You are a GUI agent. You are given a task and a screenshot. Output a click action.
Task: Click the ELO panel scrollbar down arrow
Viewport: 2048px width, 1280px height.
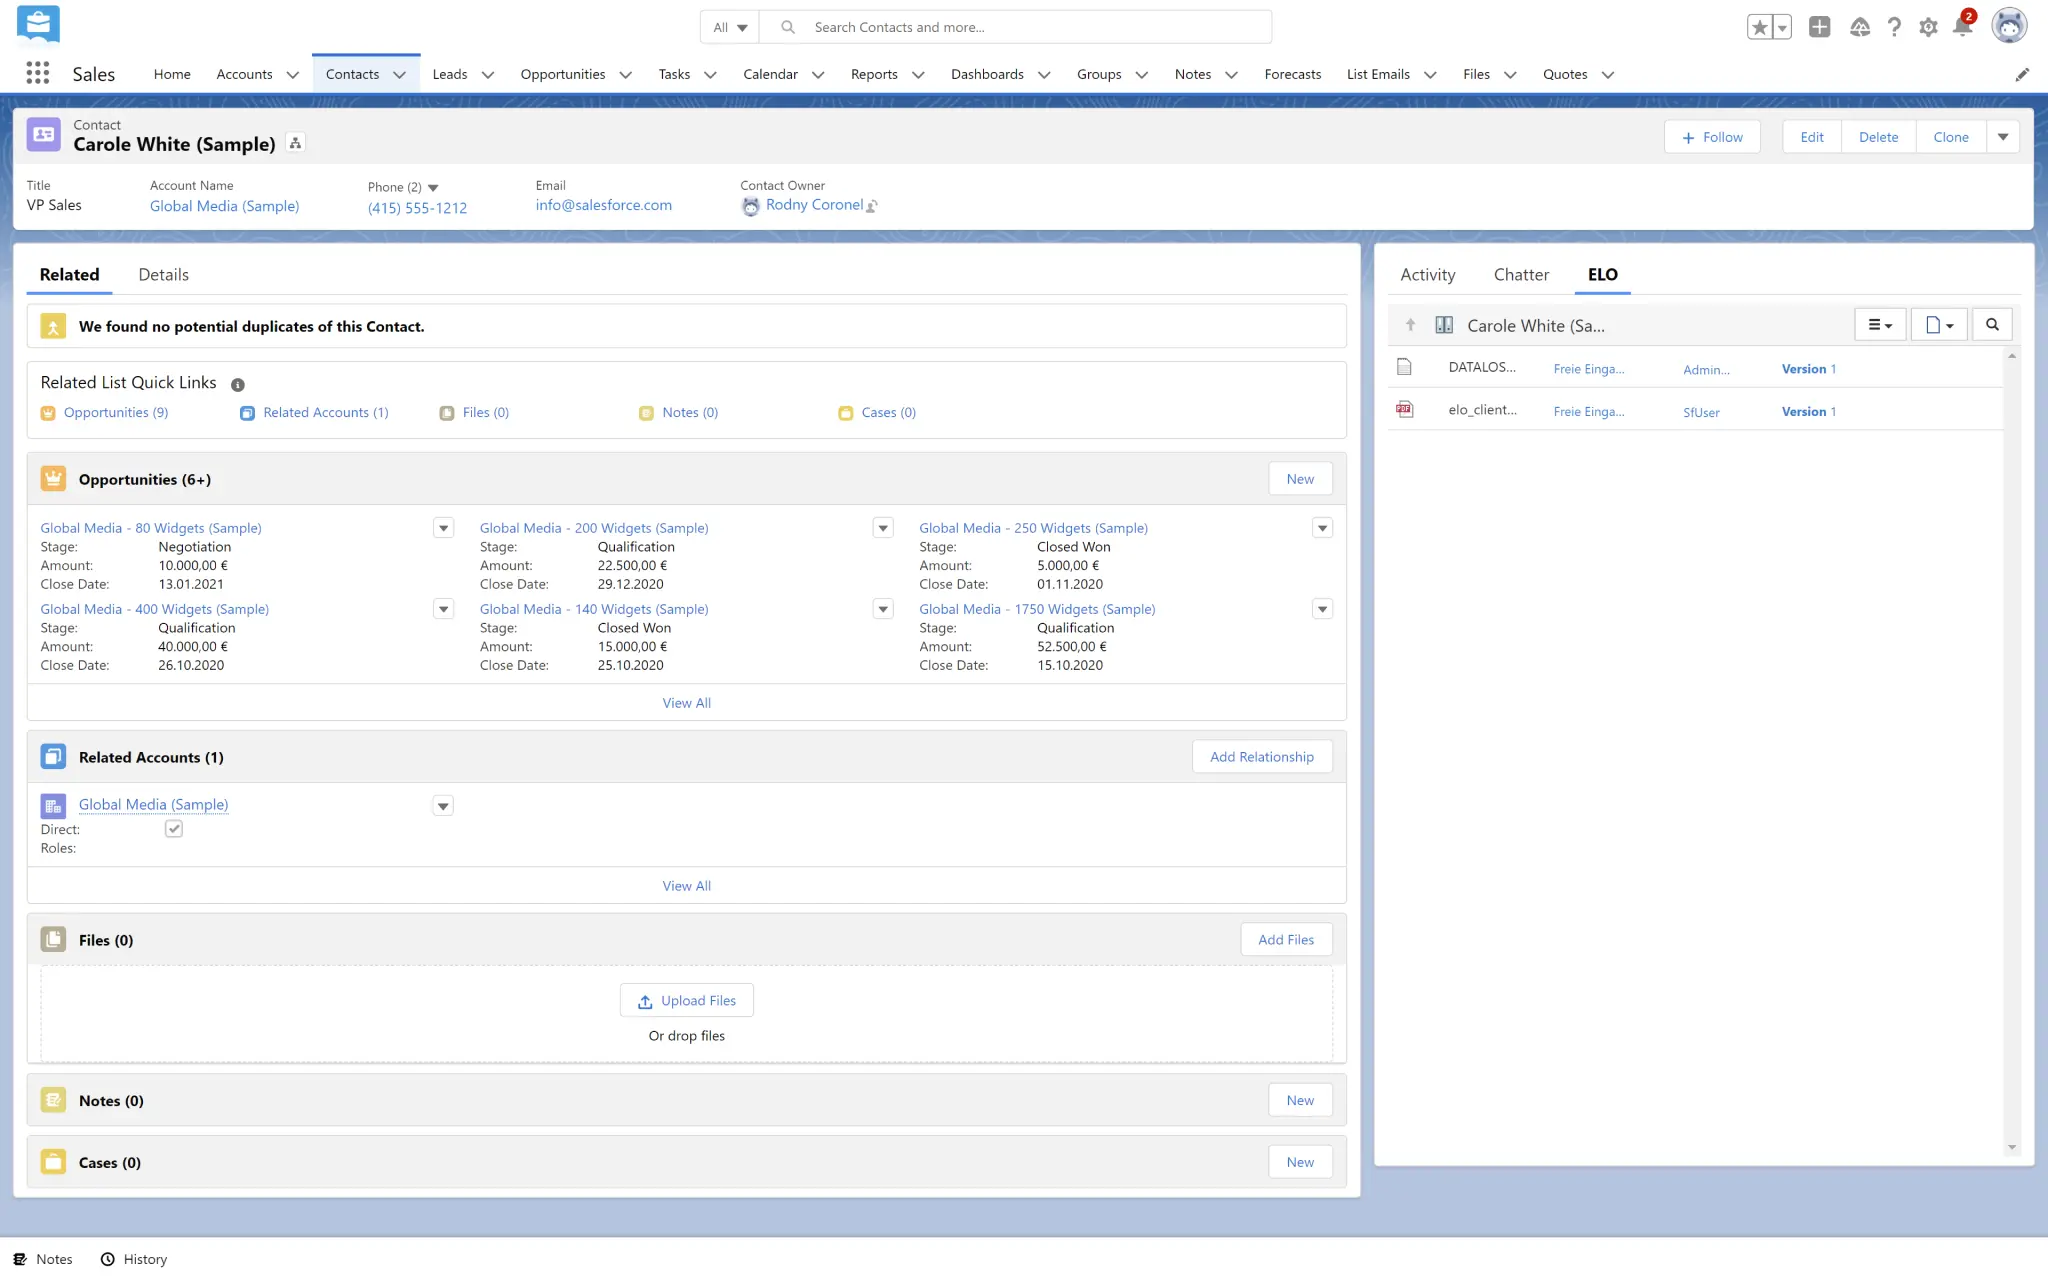pos(2012,1147)
